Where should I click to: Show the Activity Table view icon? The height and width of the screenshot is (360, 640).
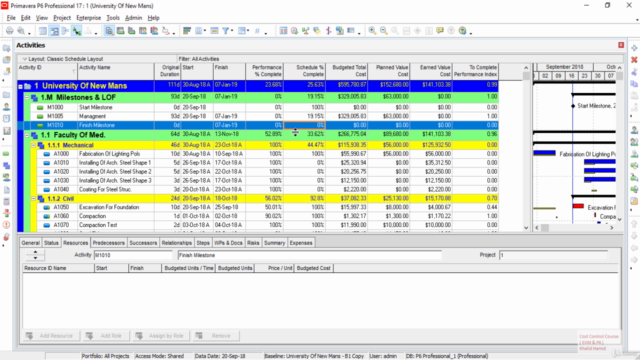coord(43,31)
